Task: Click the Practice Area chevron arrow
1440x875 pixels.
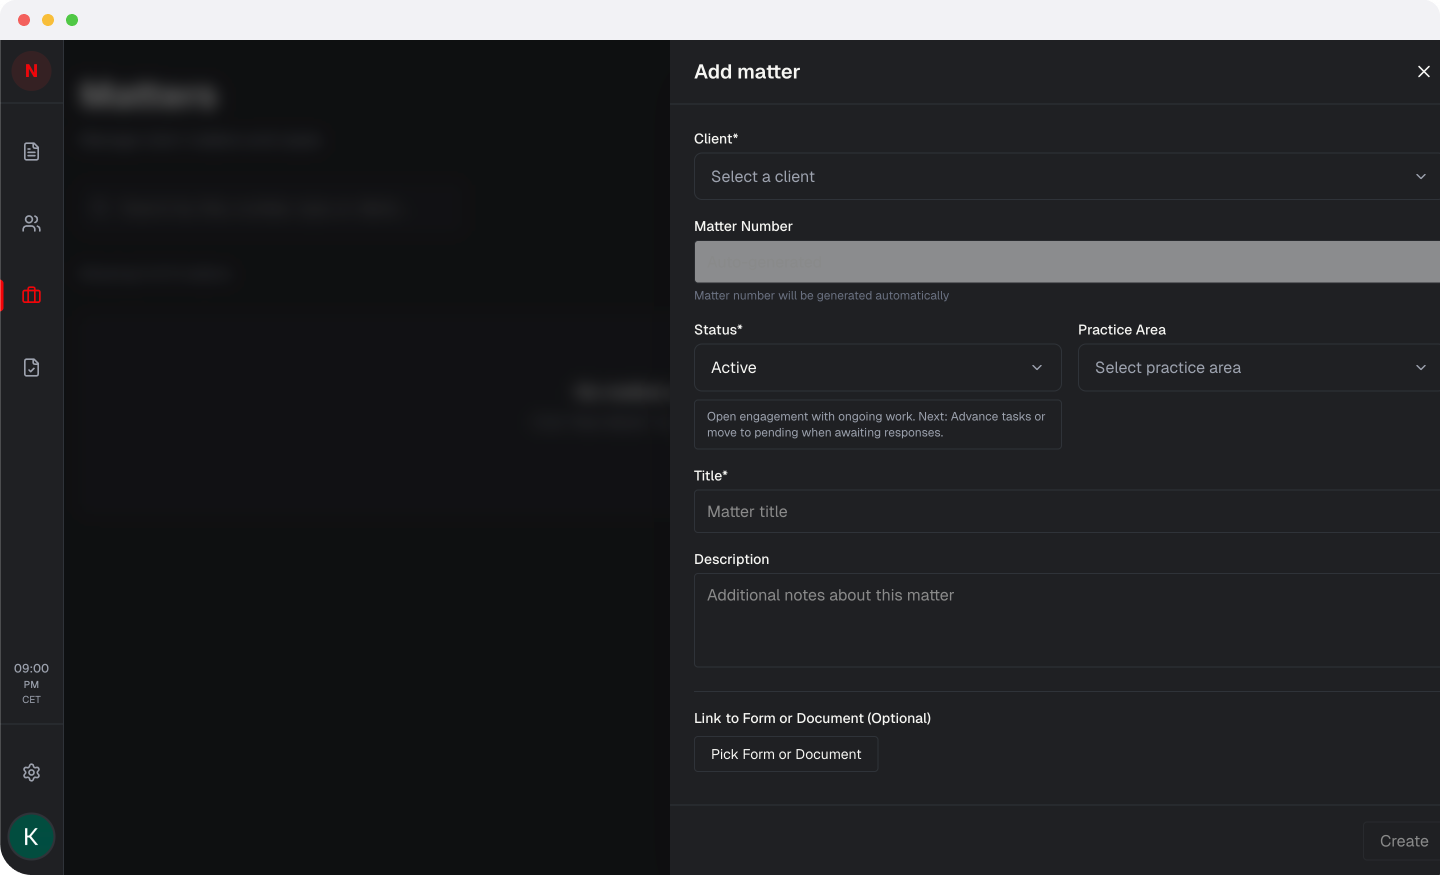Action: click(x=1421, y=367)
